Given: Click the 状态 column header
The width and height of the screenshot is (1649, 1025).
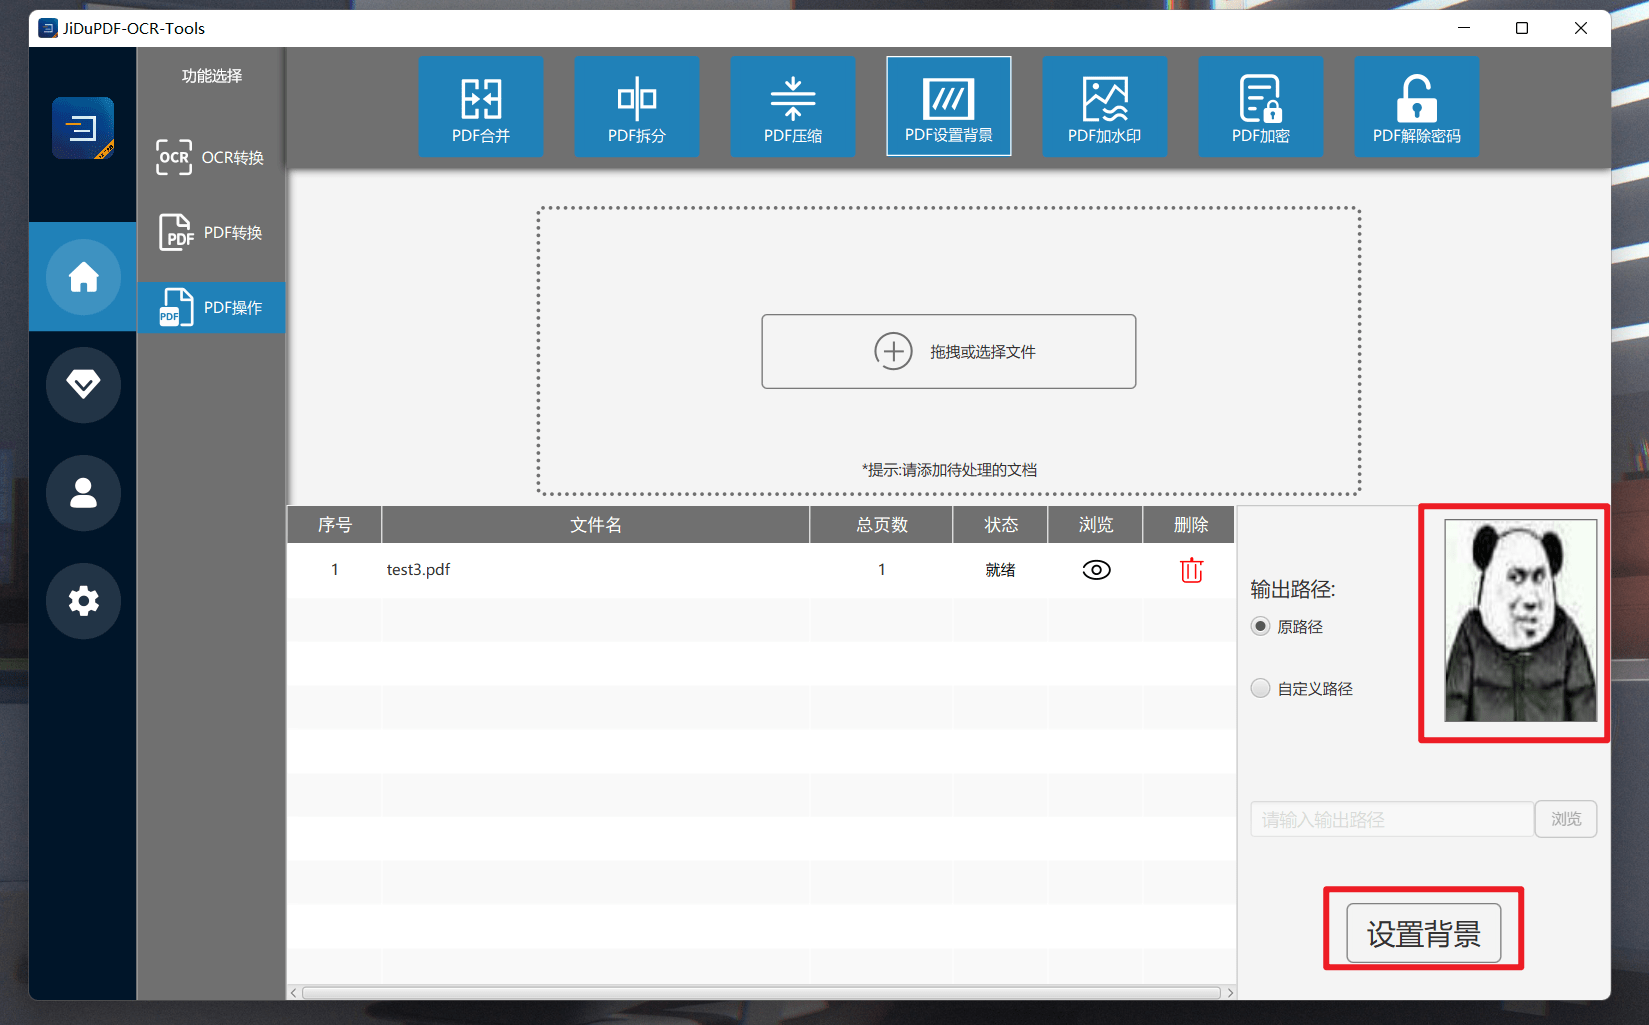Looking at the screenshot, I should click(1001, 525).
